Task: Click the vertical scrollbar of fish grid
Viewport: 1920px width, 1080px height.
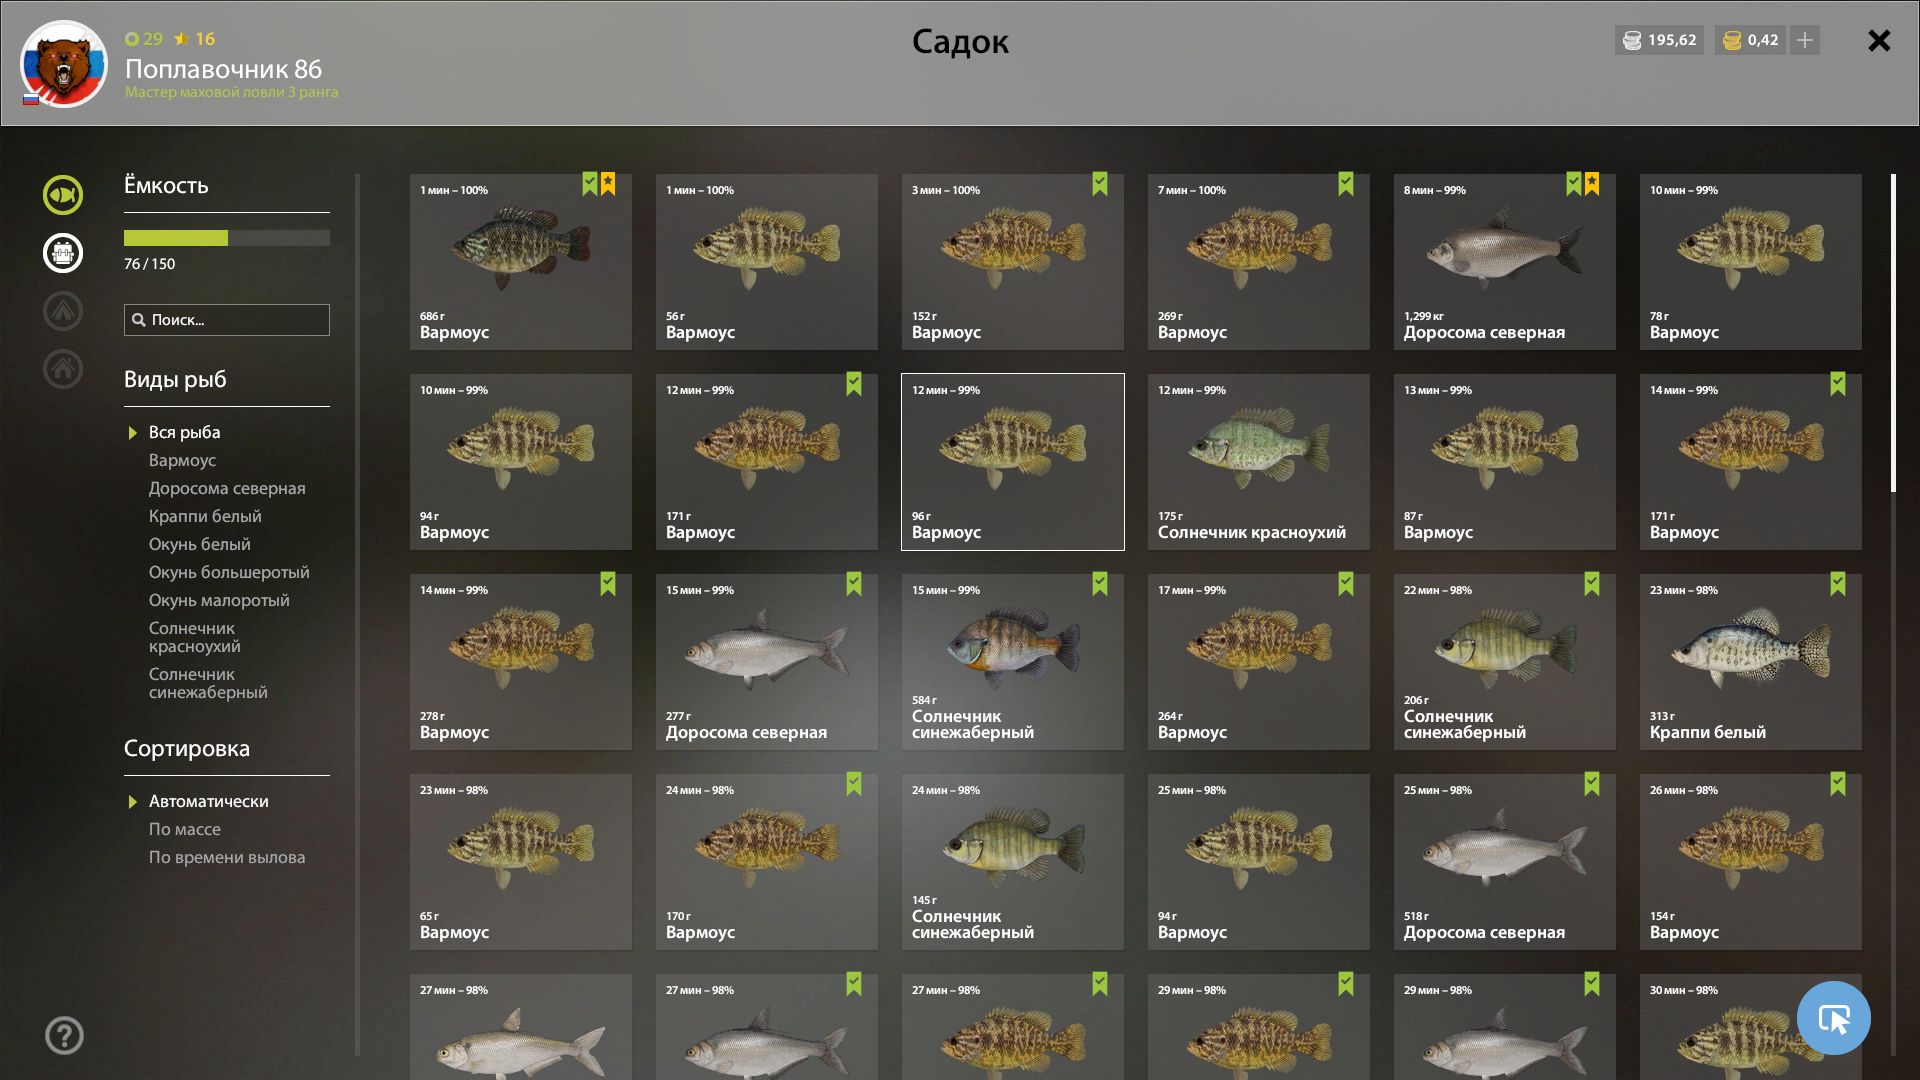Action: (x=1893, y=333)
